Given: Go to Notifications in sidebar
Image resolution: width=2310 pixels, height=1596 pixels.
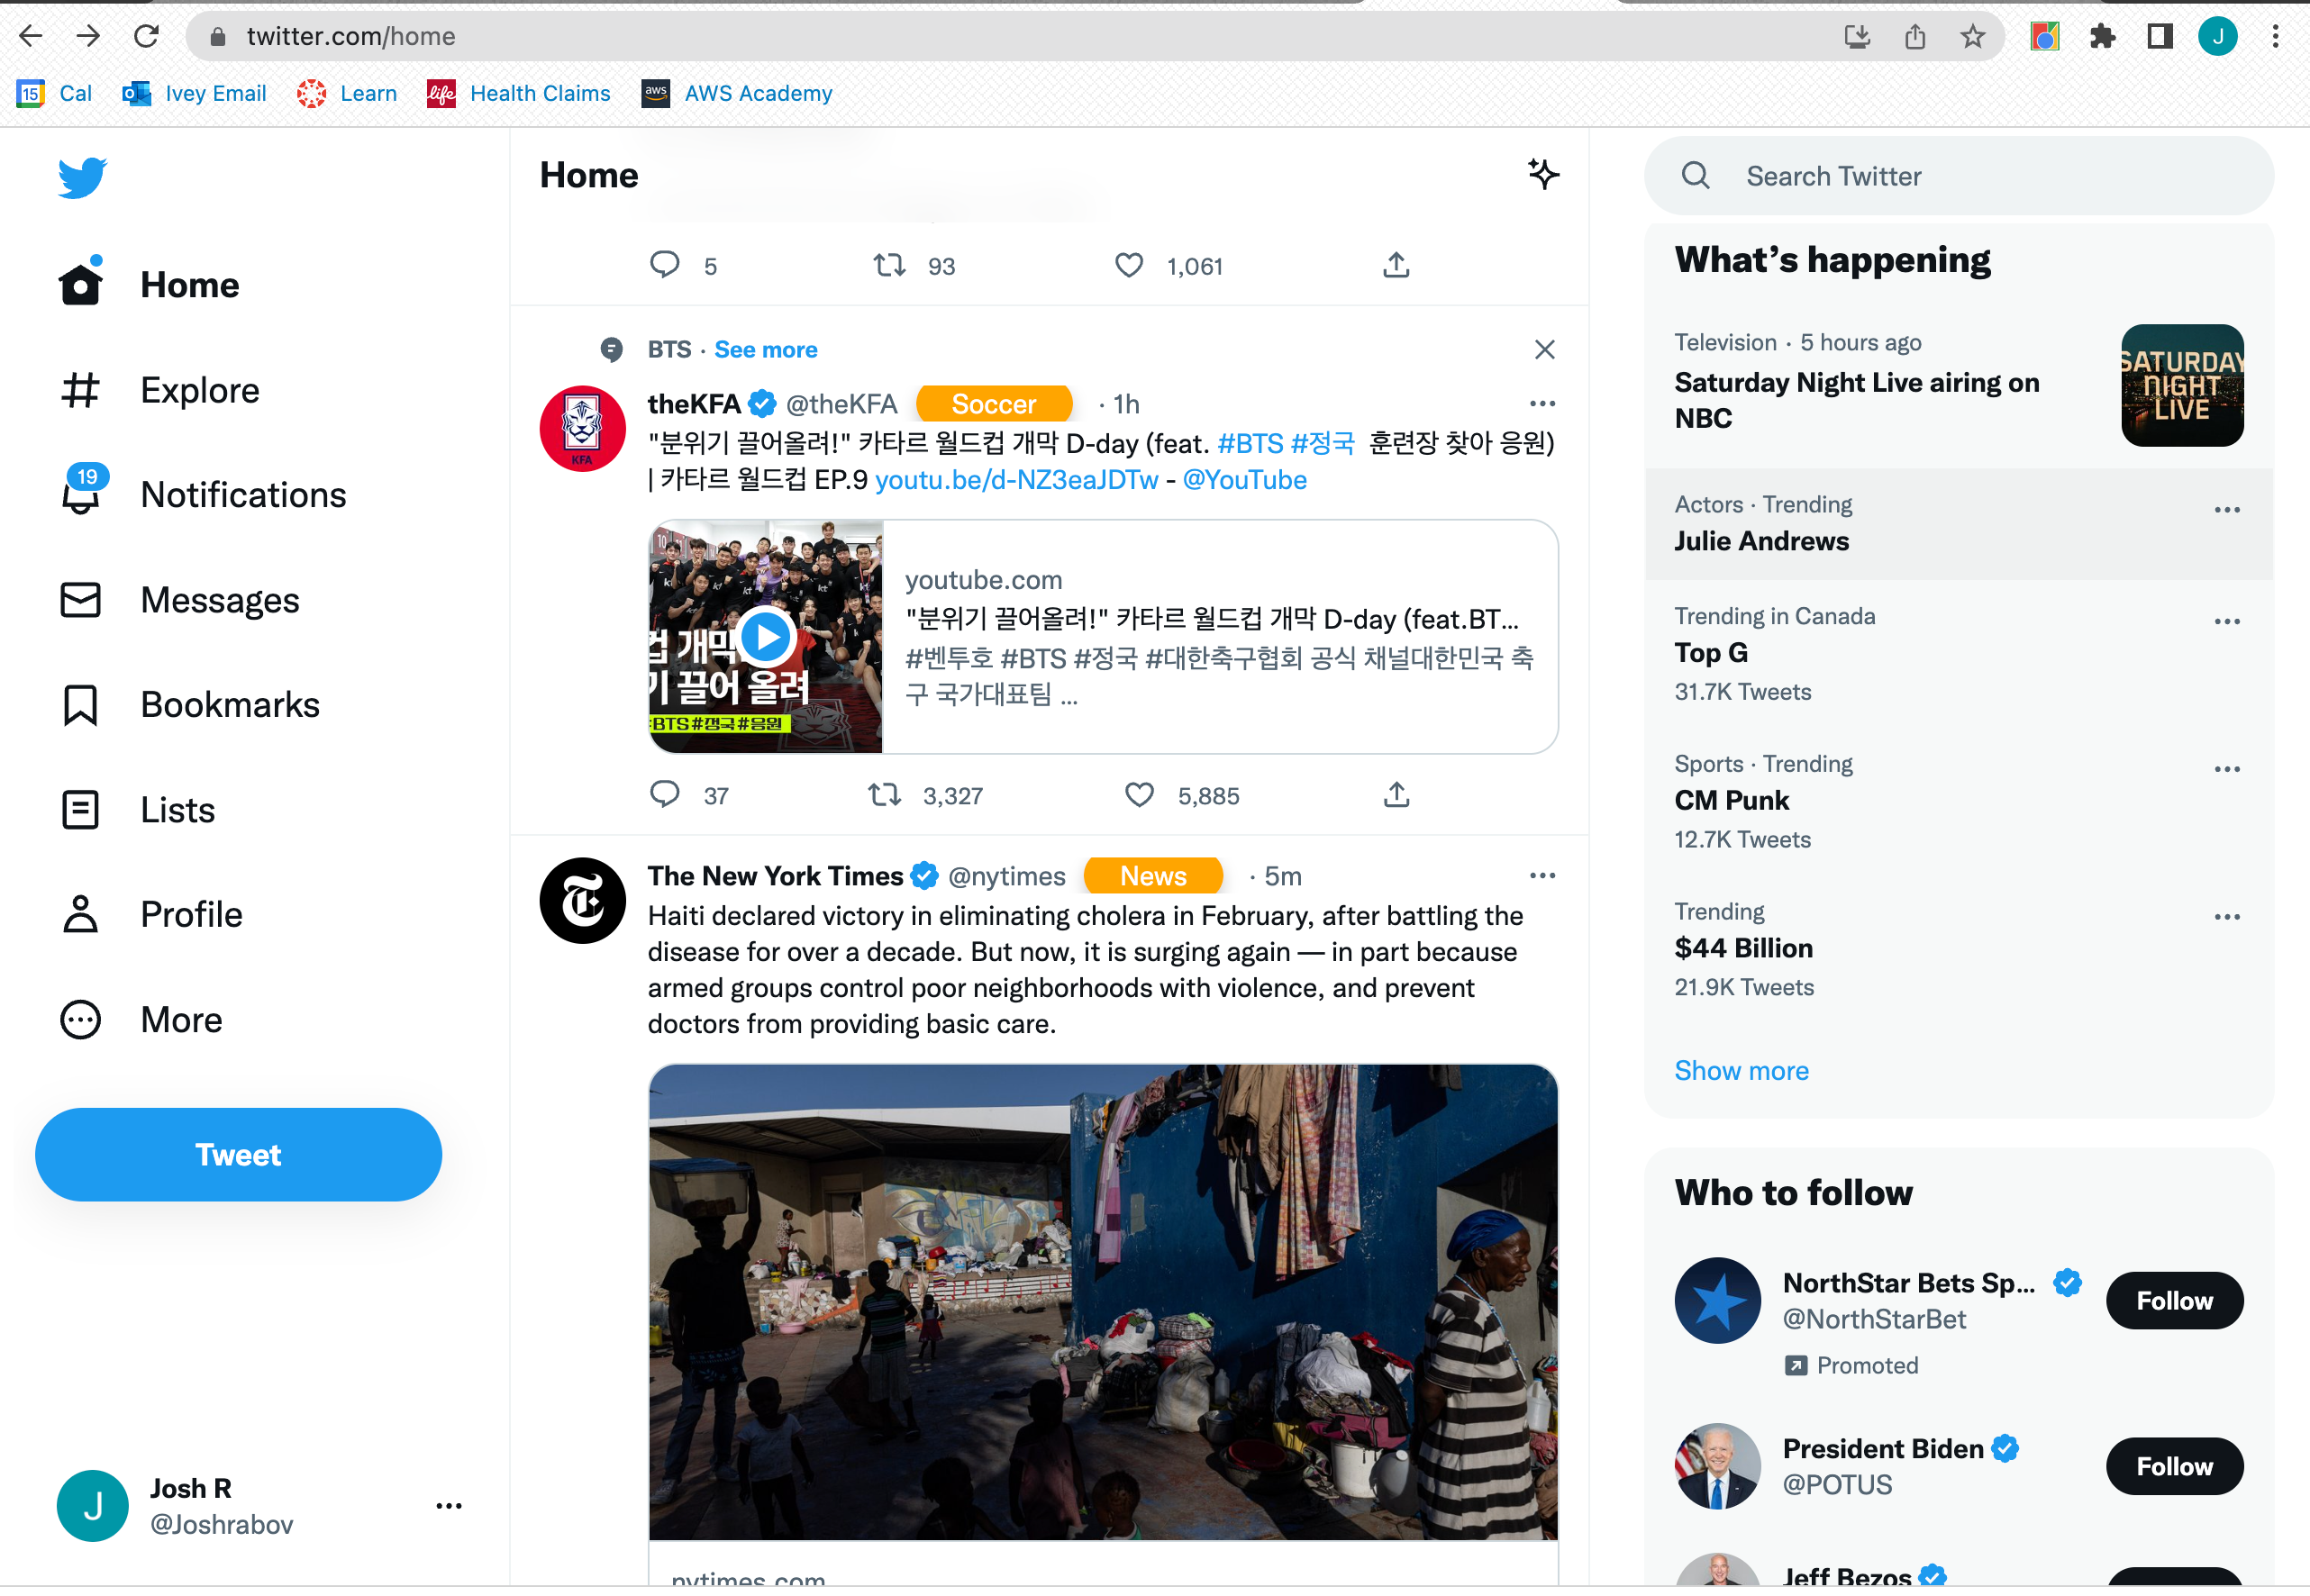Looking at the screenshot, I should 243,495.
